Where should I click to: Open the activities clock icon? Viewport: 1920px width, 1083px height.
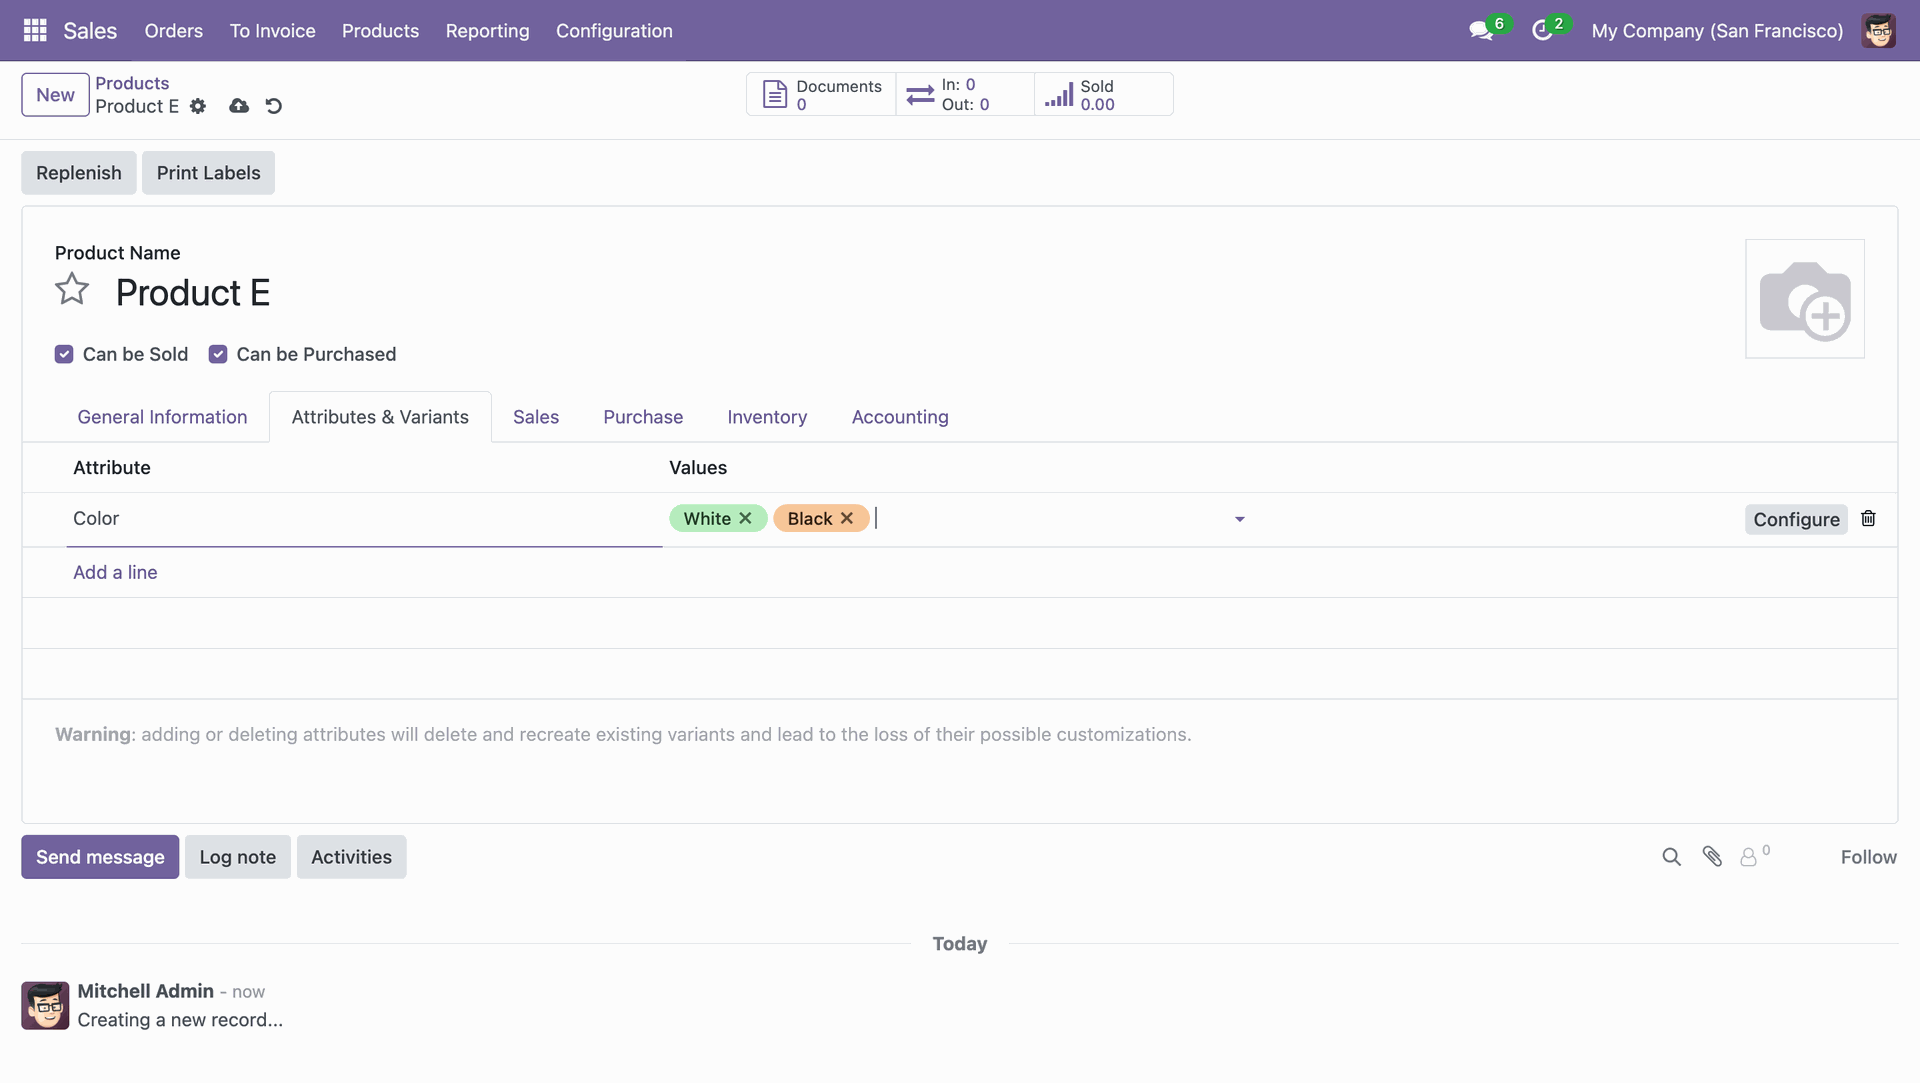tap(1542, 31)
